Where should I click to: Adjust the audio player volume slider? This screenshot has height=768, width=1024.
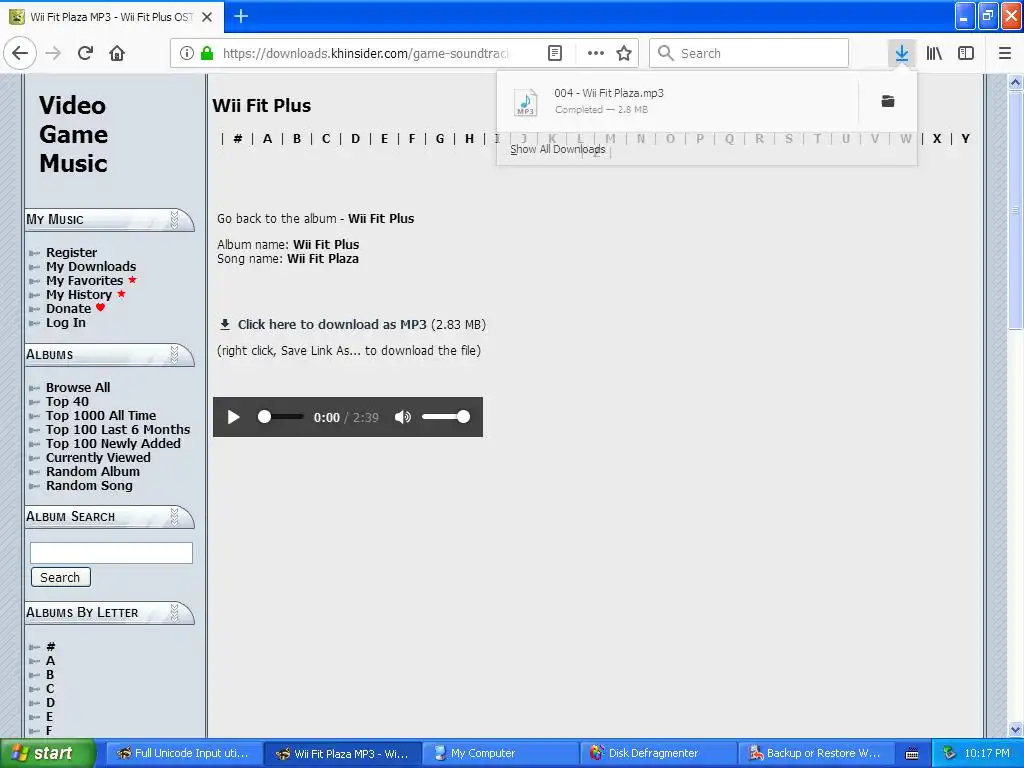445,417
